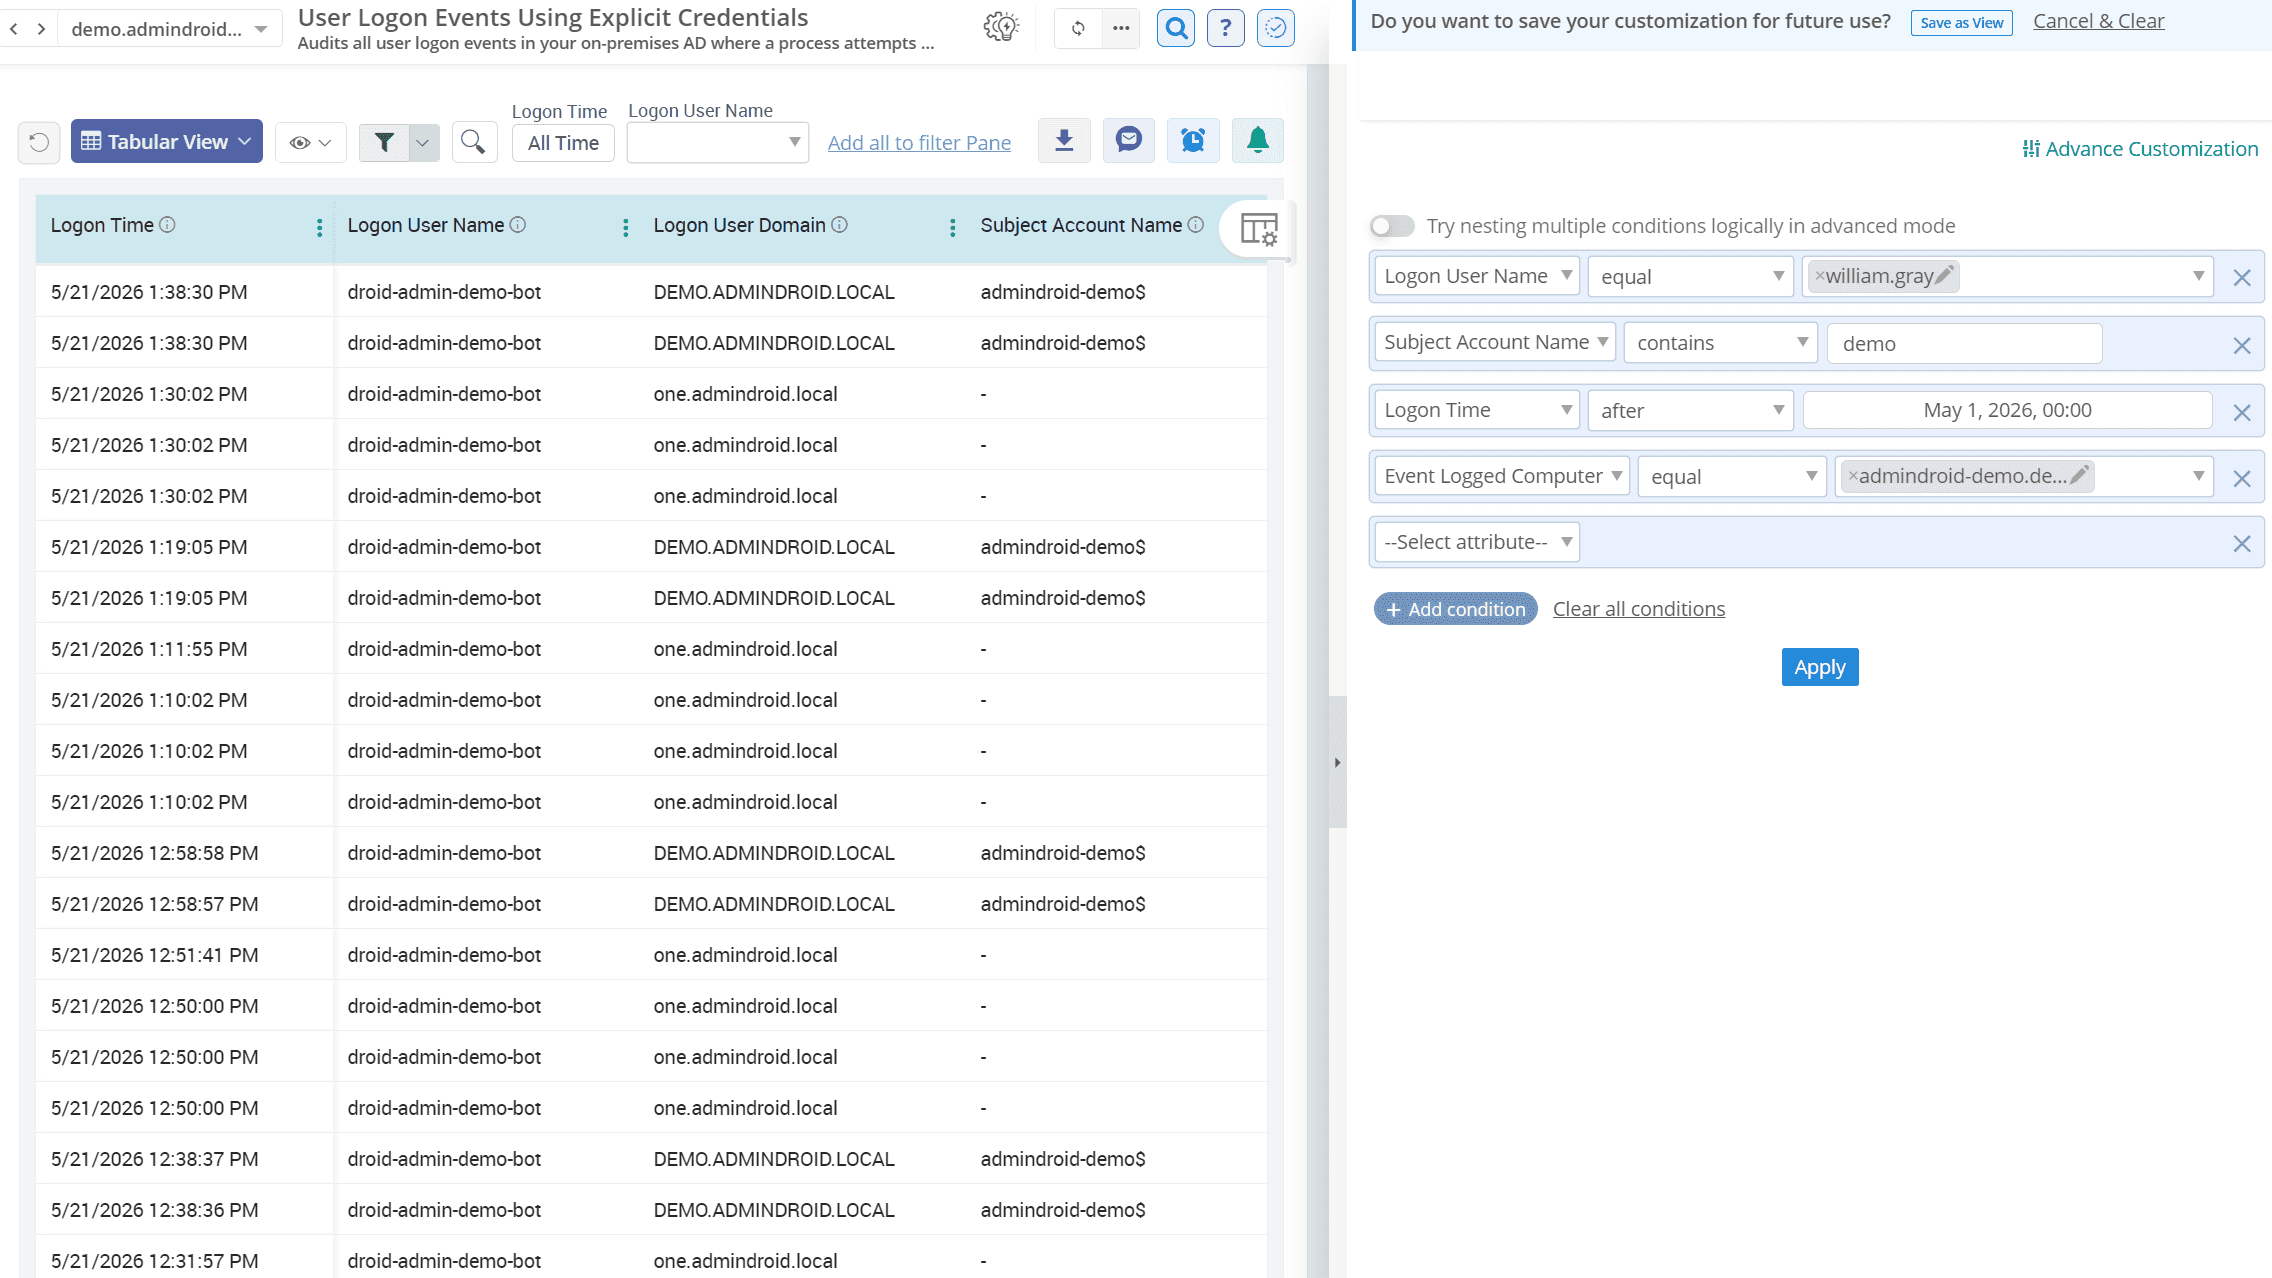Schedule report with alarm clock icon
The height and width of the screenshot is (1278, 2272).
click(x=1193, y=141)
